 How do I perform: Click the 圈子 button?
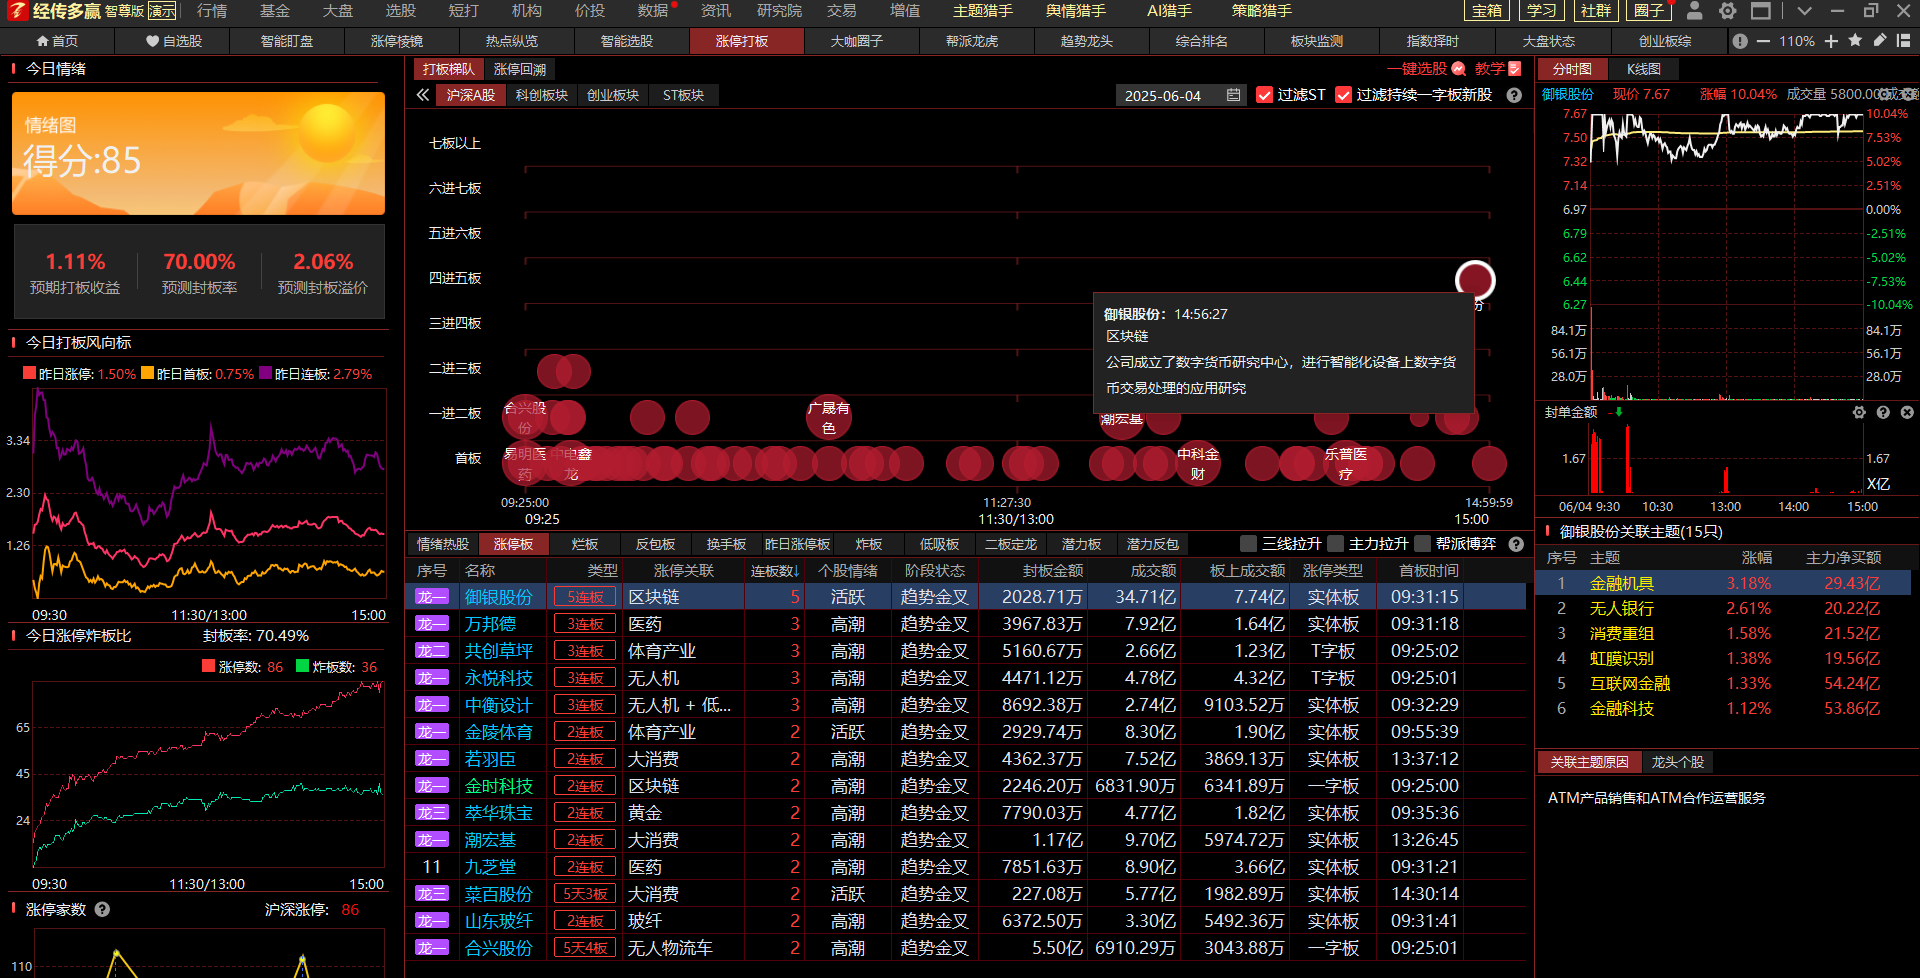1650,11
